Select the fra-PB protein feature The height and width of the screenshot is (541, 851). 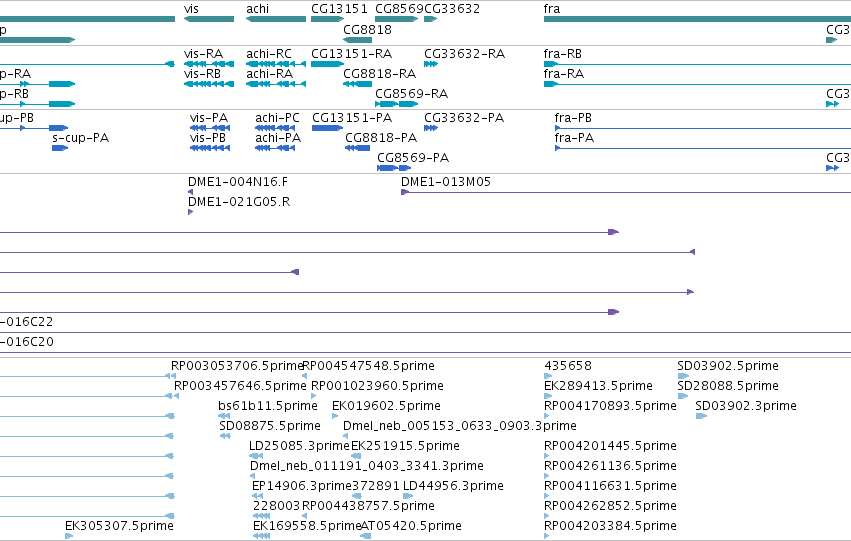(x=703, y=128)
